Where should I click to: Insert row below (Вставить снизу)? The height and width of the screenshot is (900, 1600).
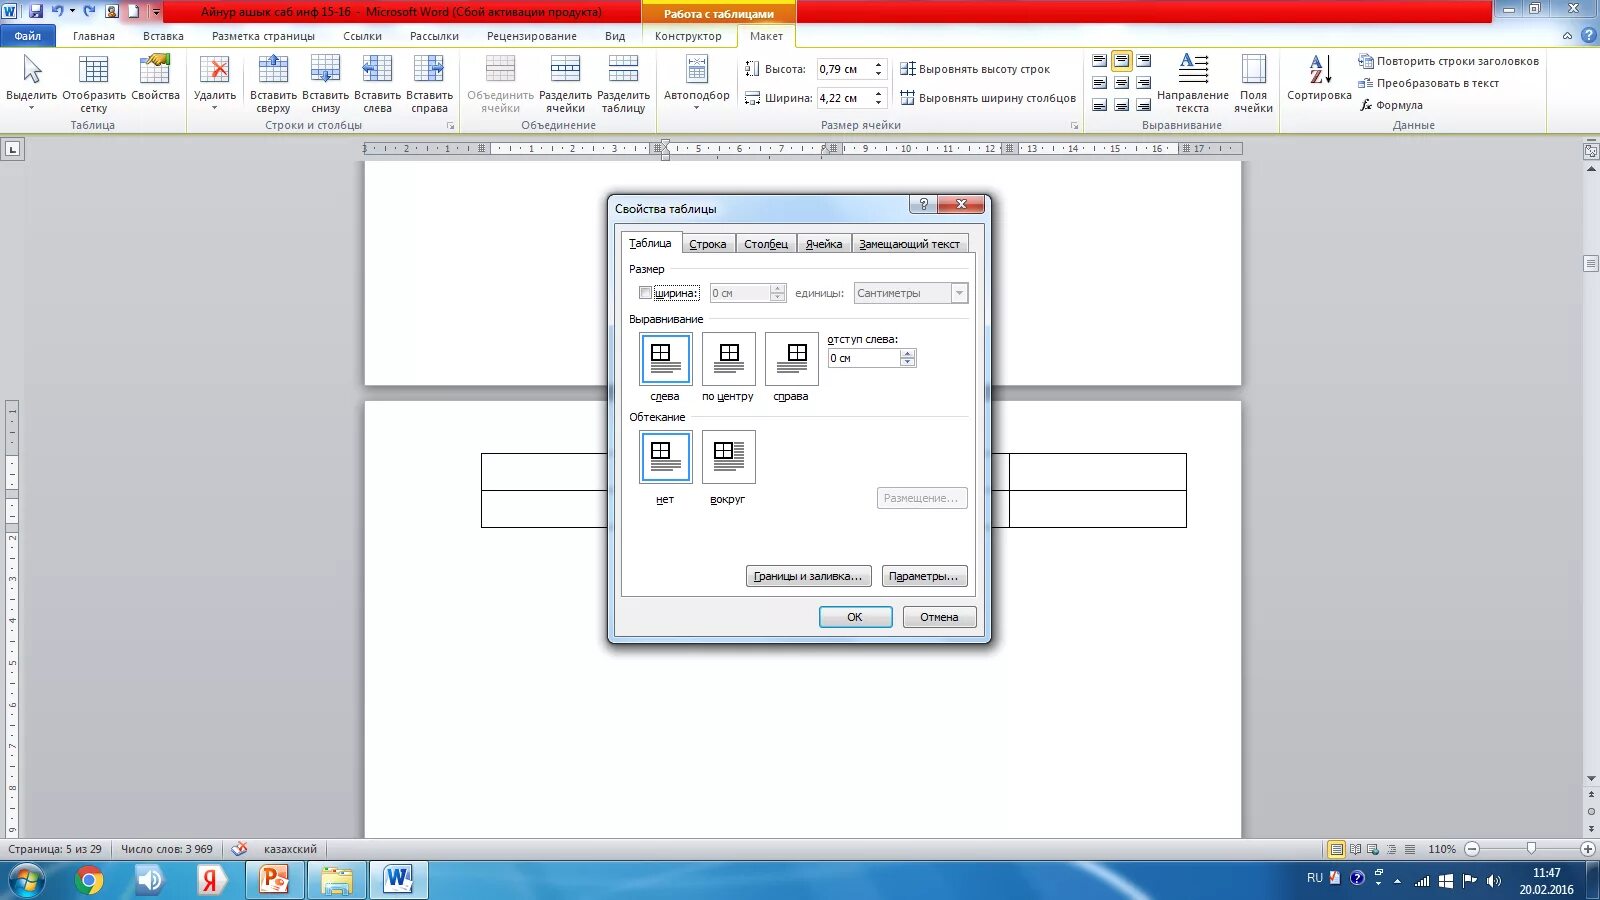click(325, 82)
